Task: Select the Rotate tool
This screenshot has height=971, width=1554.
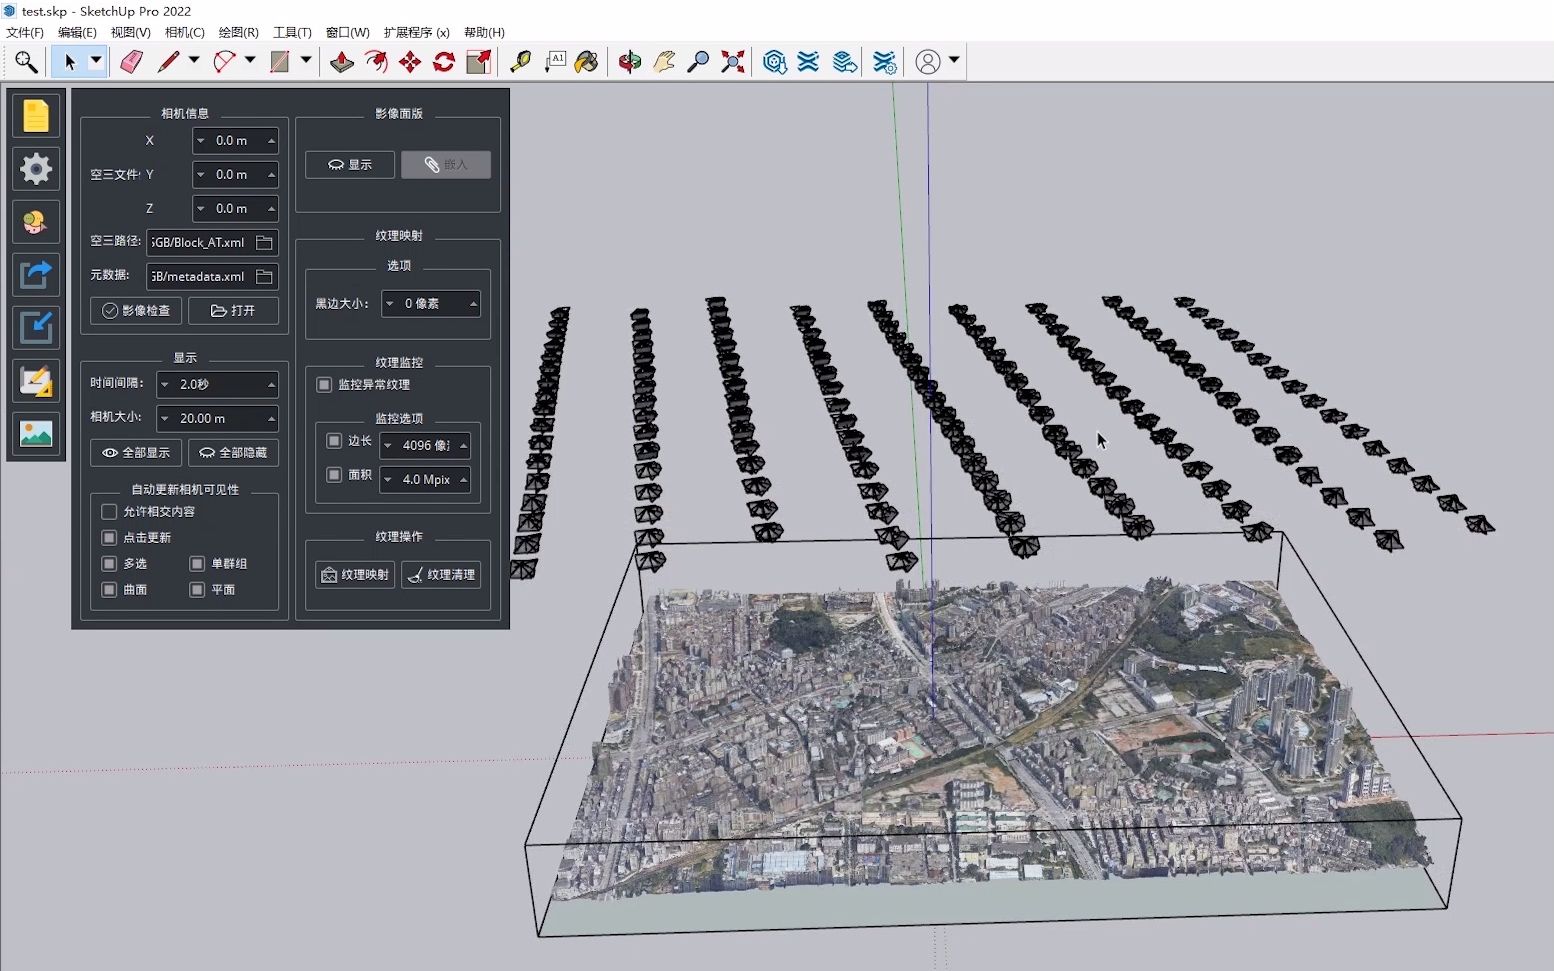Action: [x=444, y=62]
